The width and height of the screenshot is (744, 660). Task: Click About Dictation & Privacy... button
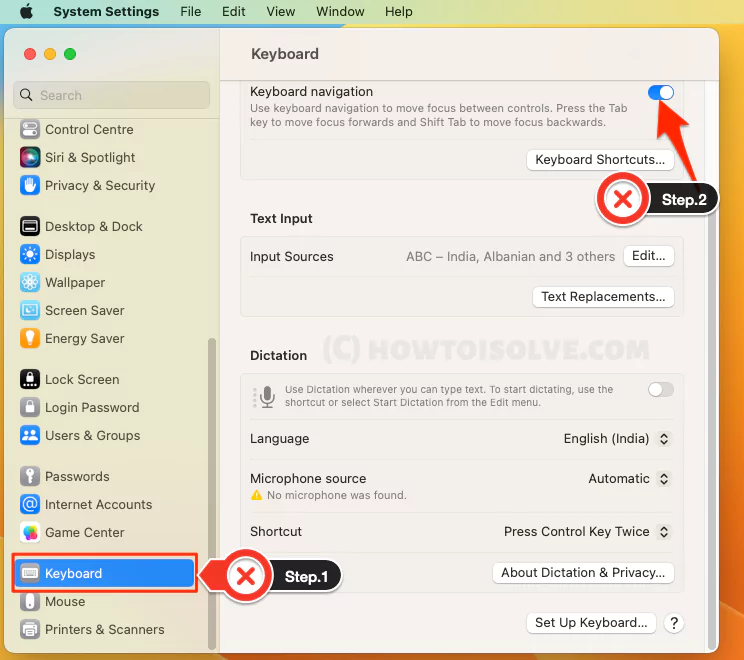pyautogui.click(x=583, y=573)
